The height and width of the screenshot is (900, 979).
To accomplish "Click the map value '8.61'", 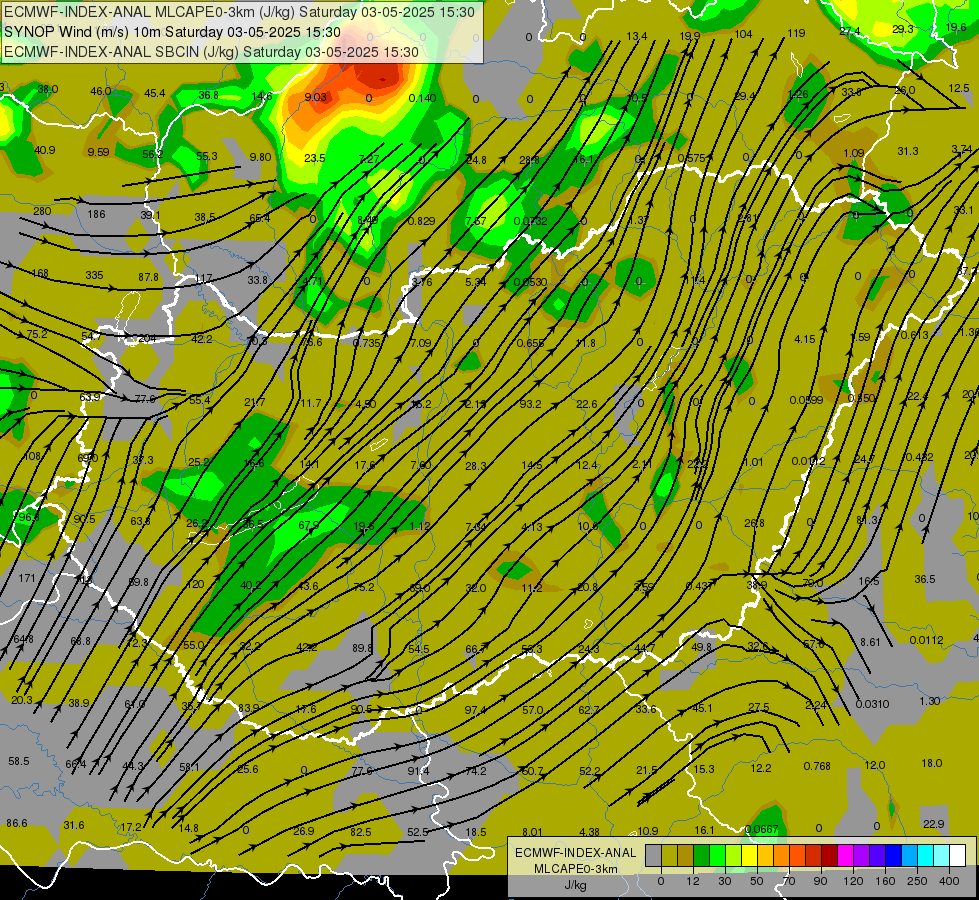I will (x=870, y=641).
